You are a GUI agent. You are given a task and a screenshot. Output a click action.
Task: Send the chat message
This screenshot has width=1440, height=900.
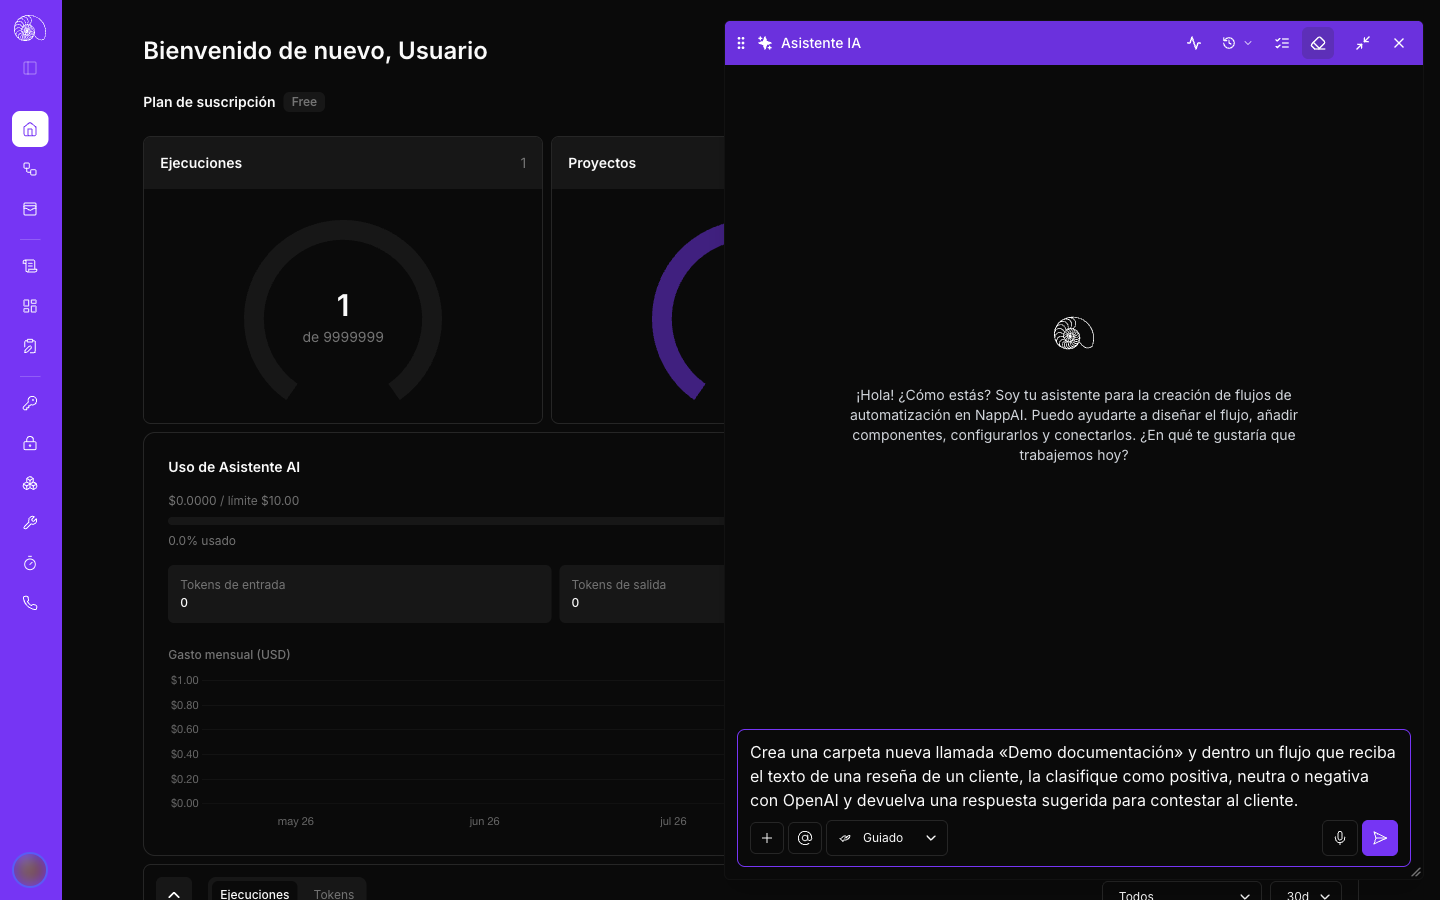click(1380, 838)
